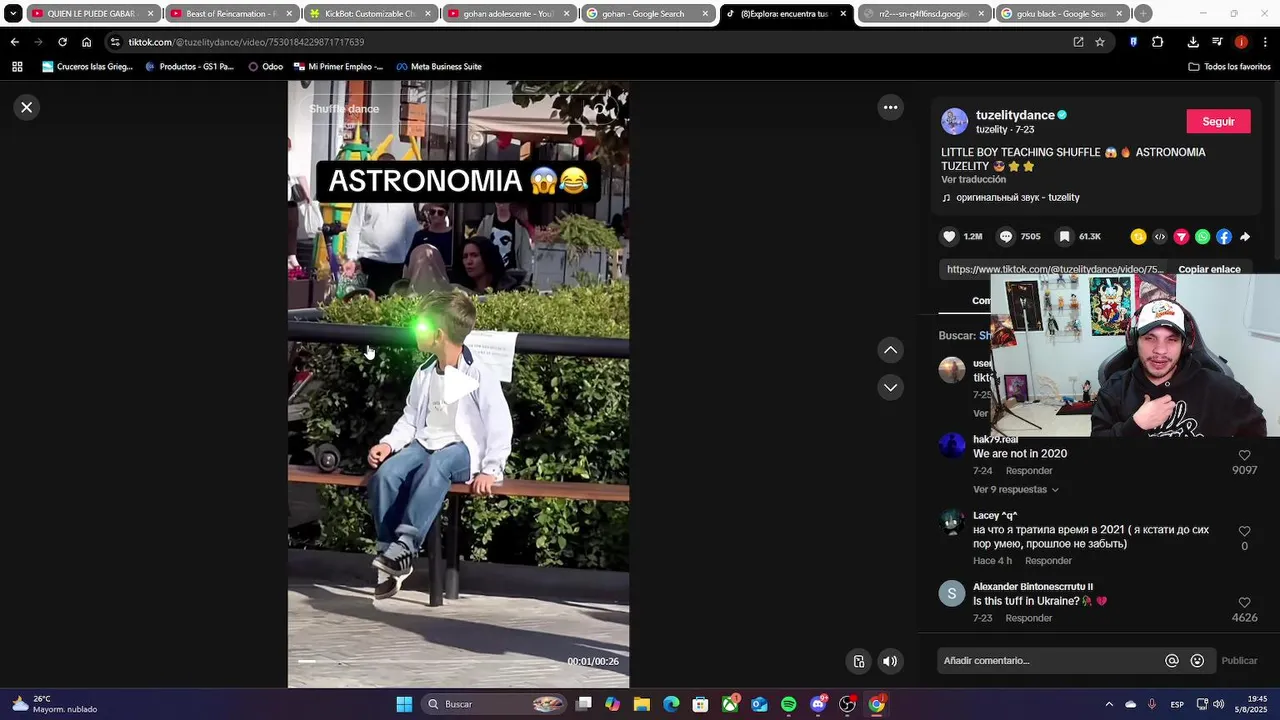This screenshot has height=720, width=1280.
Task: Open the Cruceros Islas Grieg bookmark
Action: click(x=88, y=67)
